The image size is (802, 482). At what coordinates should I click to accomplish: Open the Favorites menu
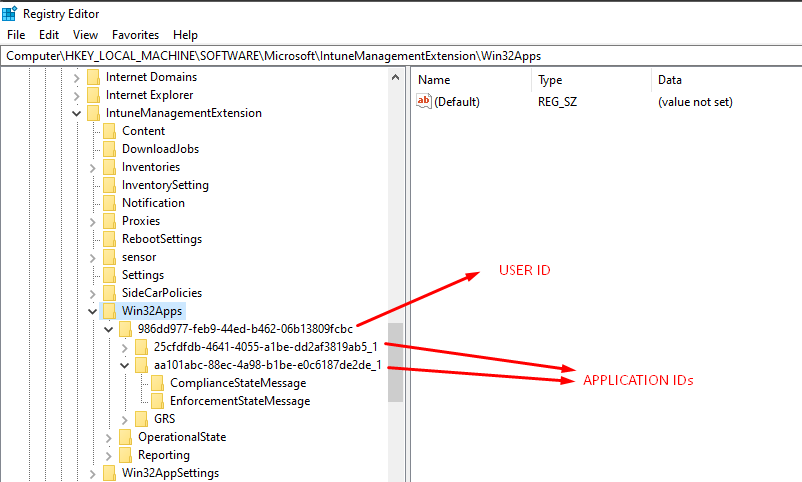(x=135, y=35)
